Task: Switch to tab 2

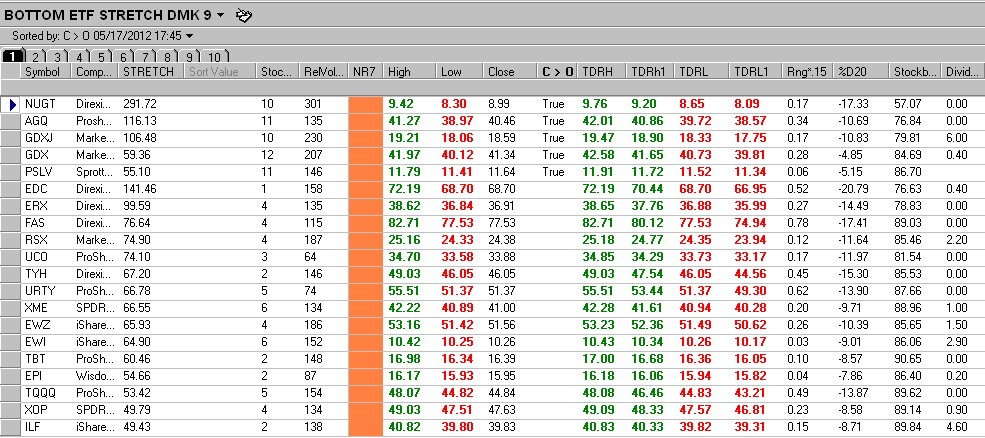Action: (35, 56)
